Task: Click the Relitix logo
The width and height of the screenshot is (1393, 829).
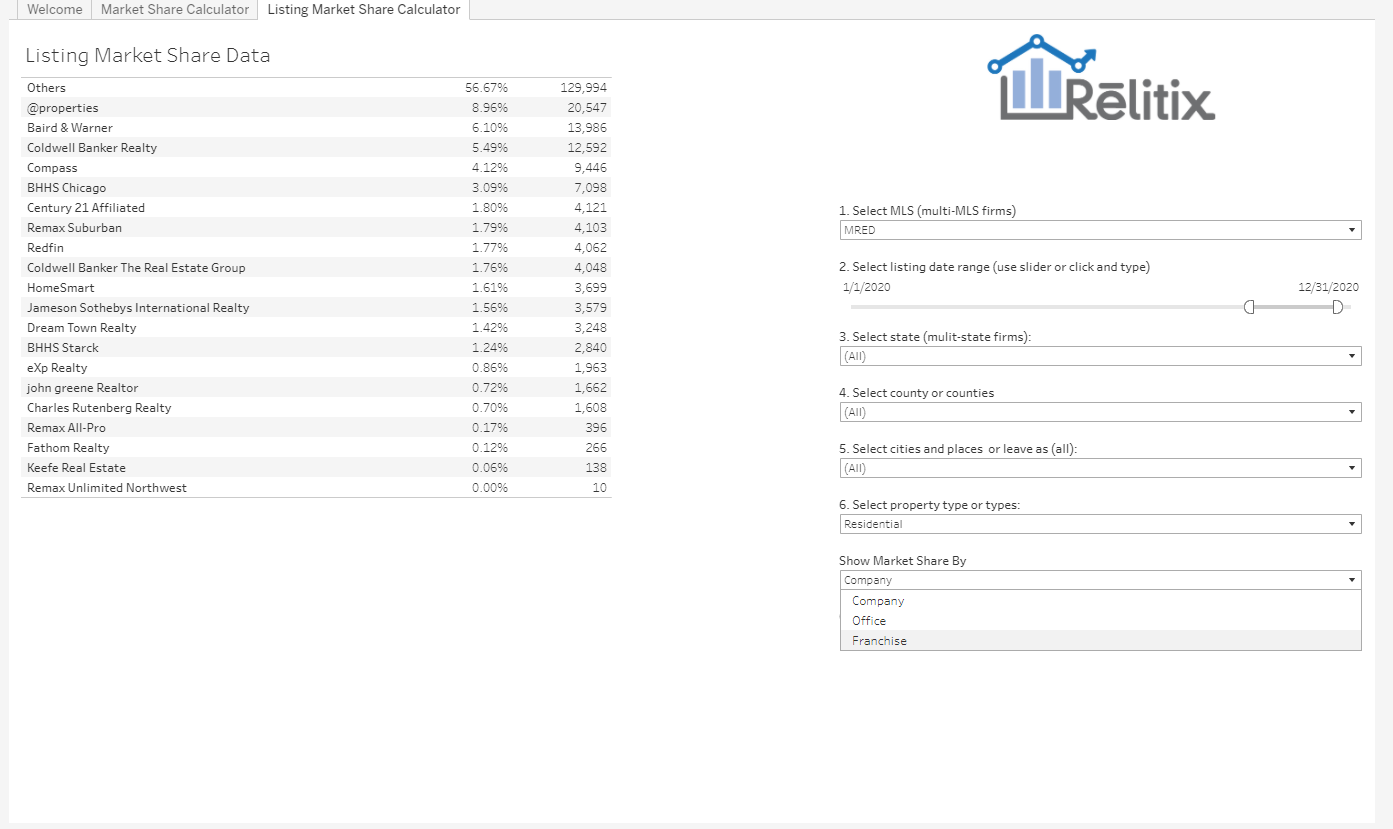Action: coord(1100,78)
